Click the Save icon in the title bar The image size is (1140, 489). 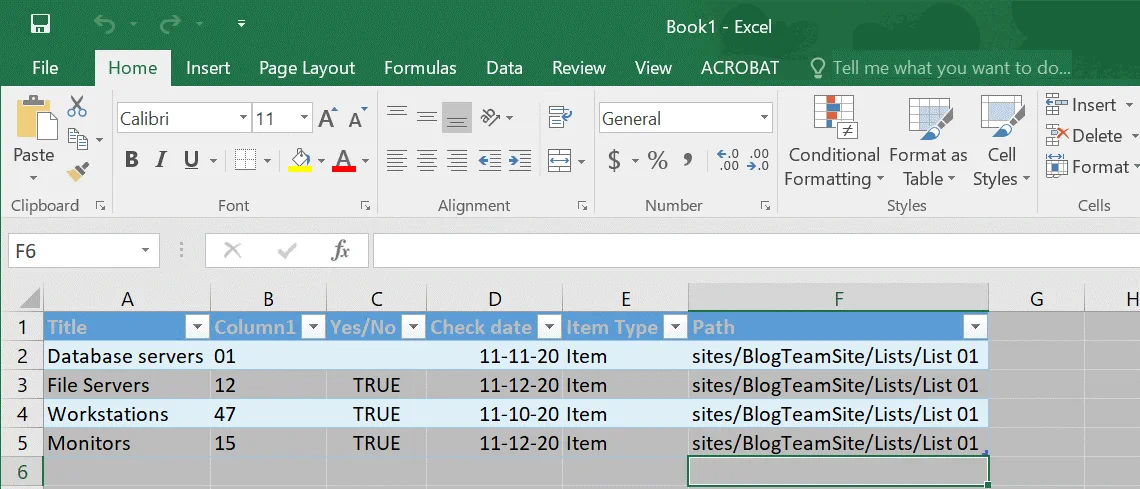point(40,24)
